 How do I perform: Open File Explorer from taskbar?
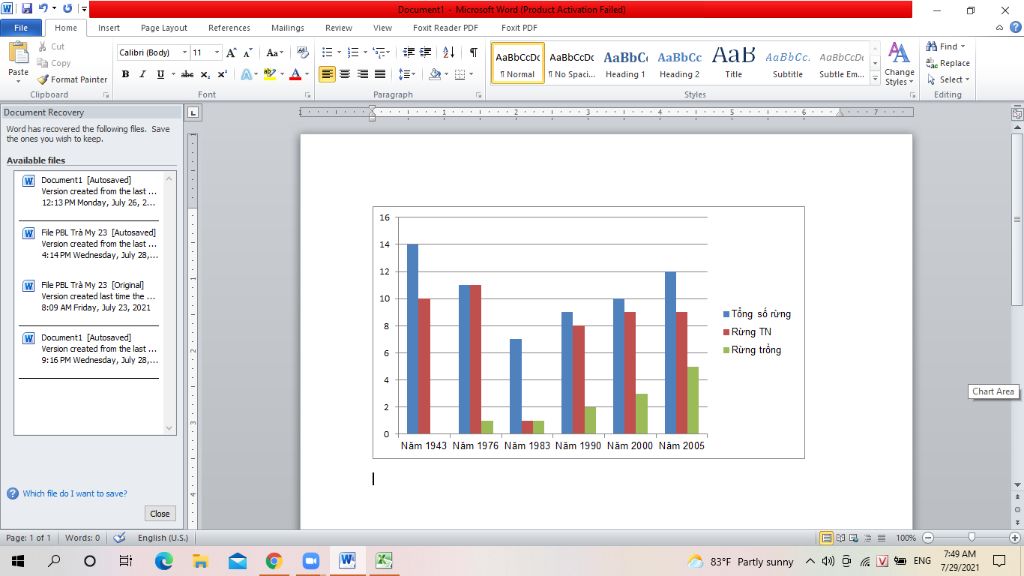(200, 561)
